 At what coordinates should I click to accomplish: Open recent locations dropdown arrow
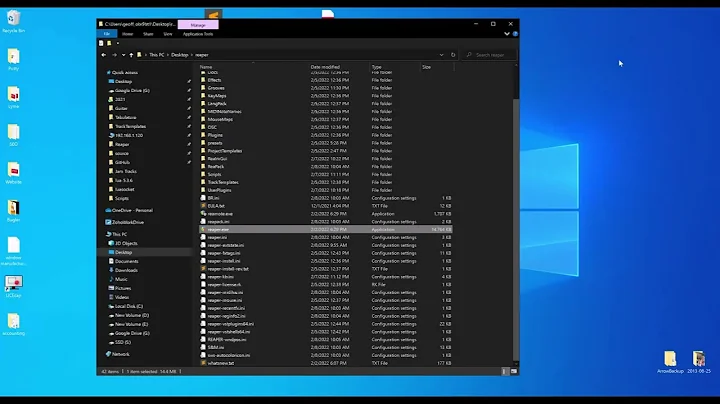pyautogui.click(x=123, y=55)
